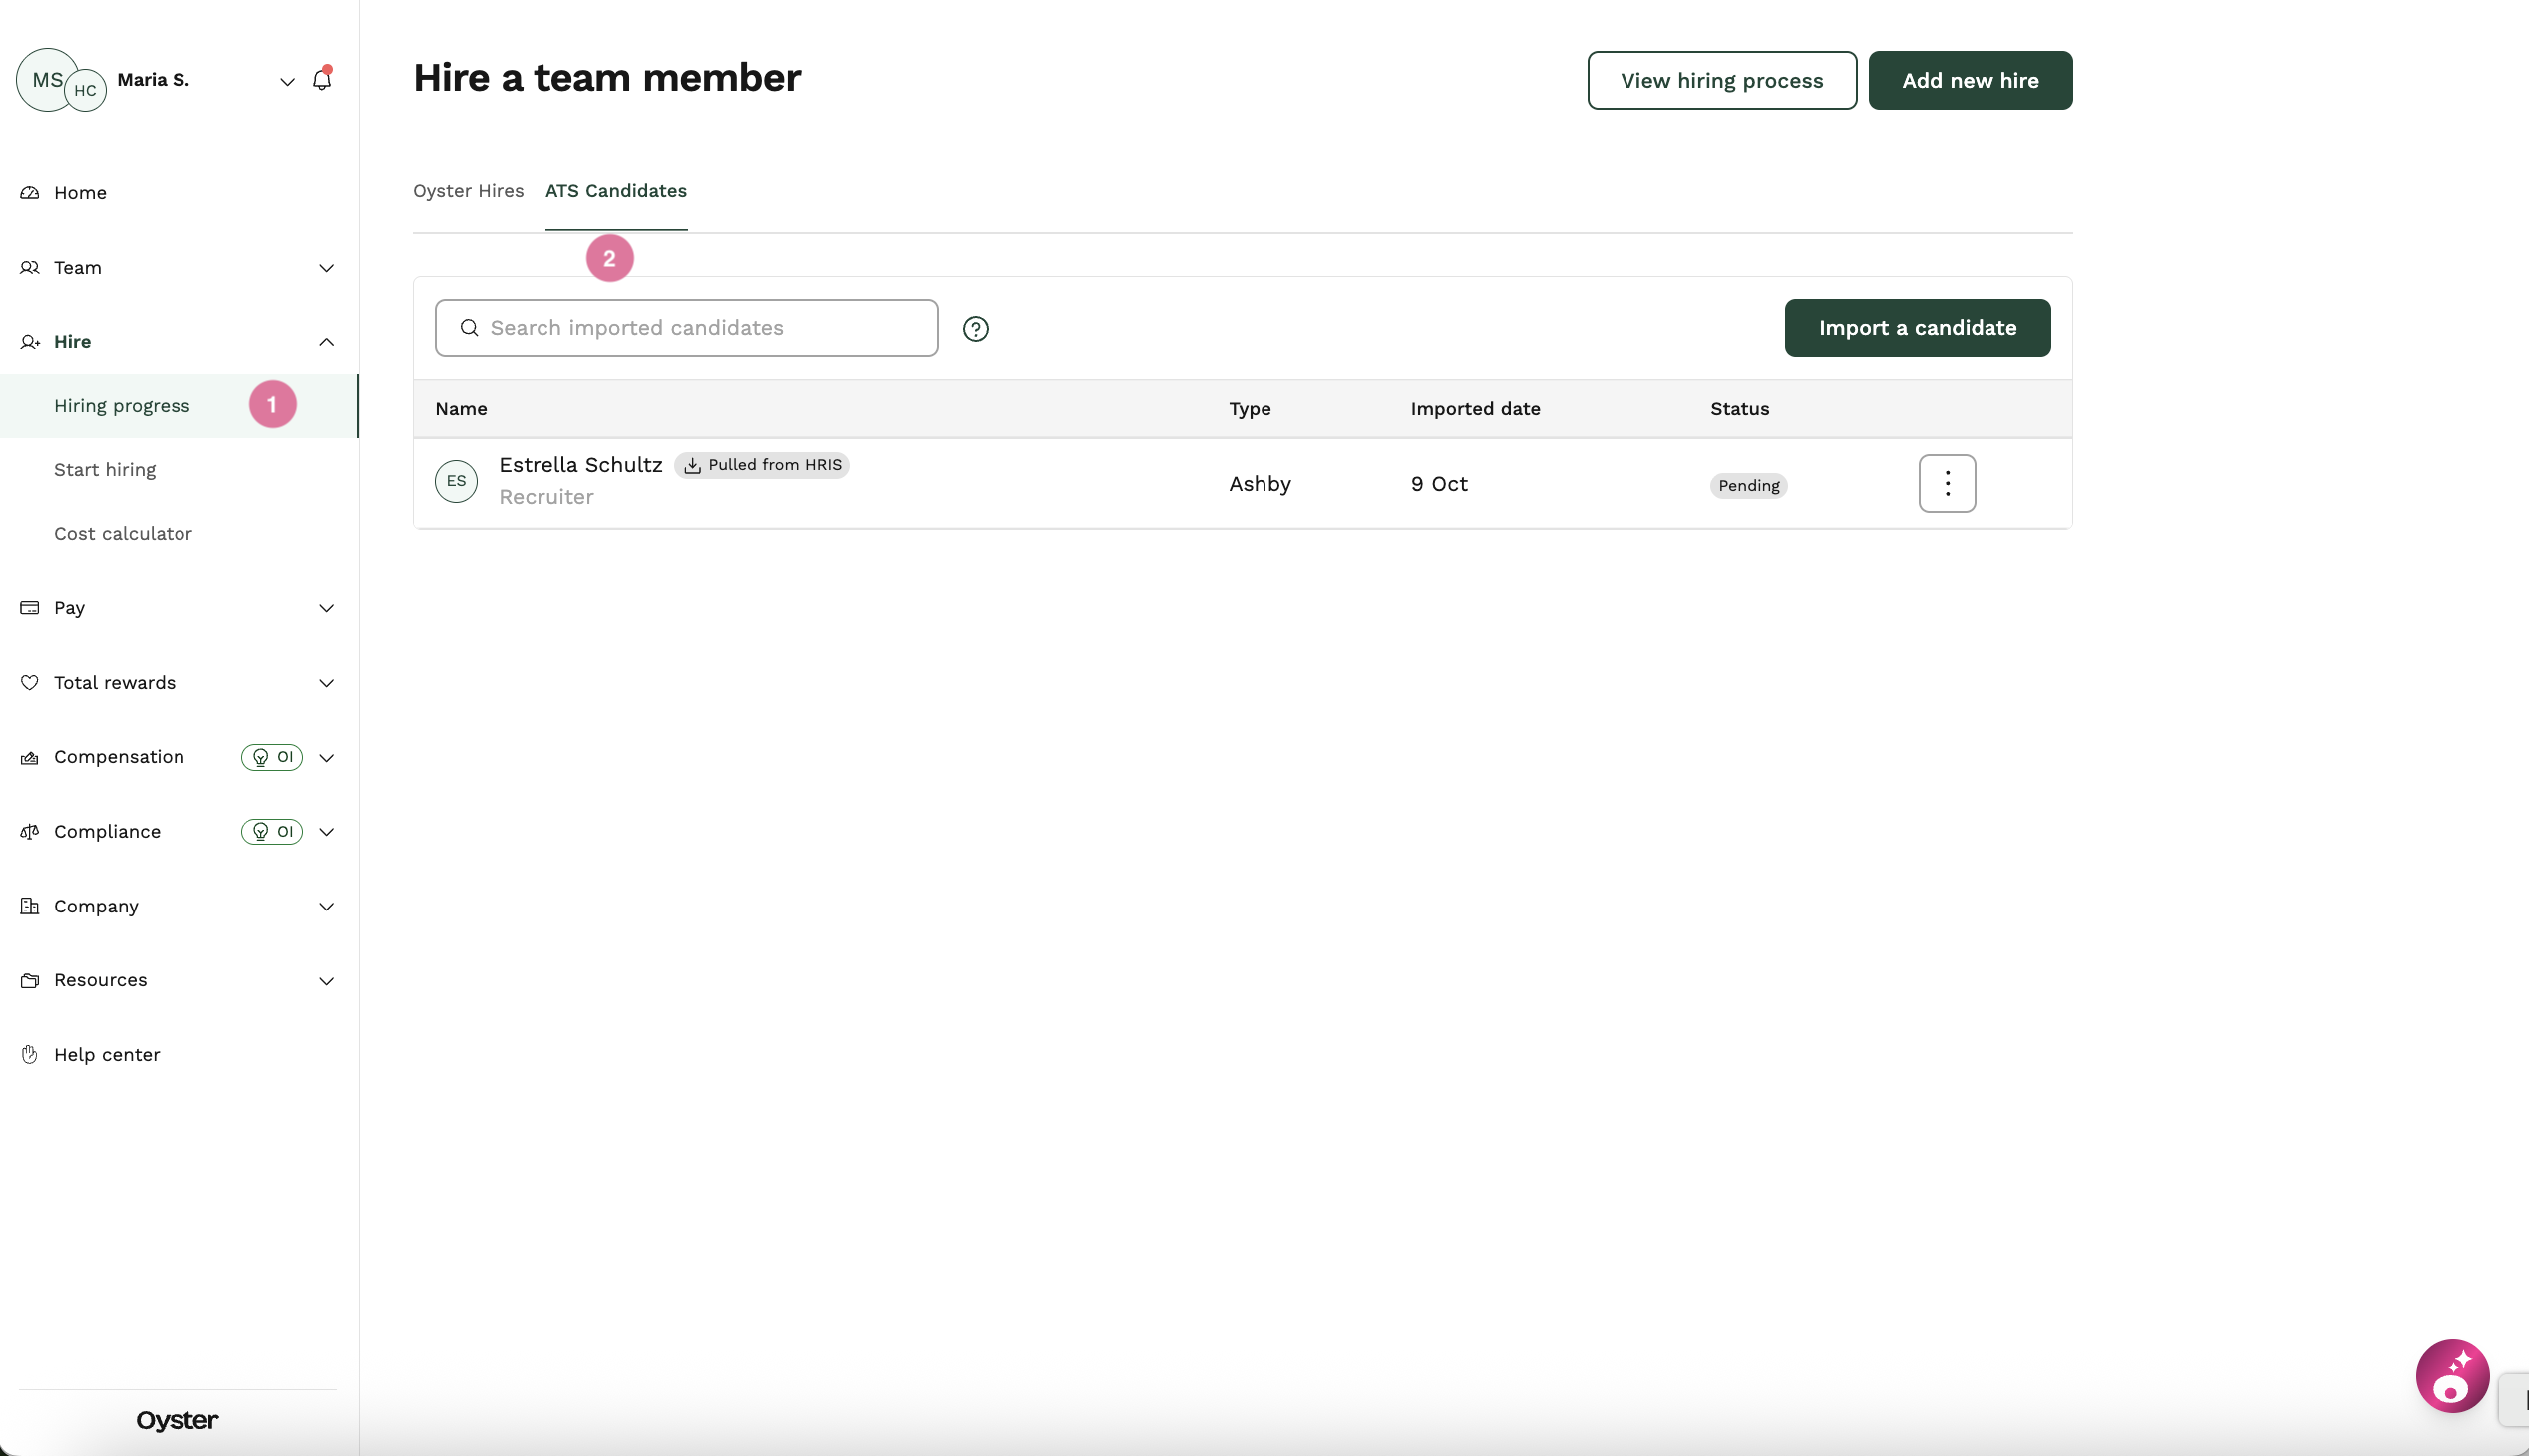Click the Ashby type cell

pyautogui.click(x=1260, y=483)
